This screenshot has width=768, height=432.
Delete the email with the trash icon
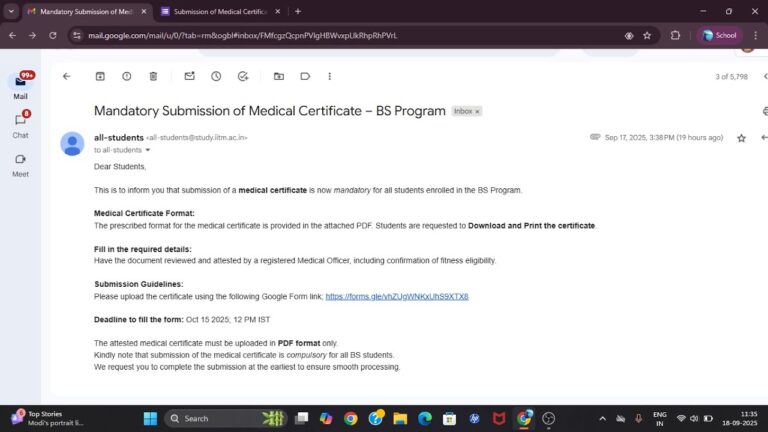pyautogui.click(x=153, y=76)
